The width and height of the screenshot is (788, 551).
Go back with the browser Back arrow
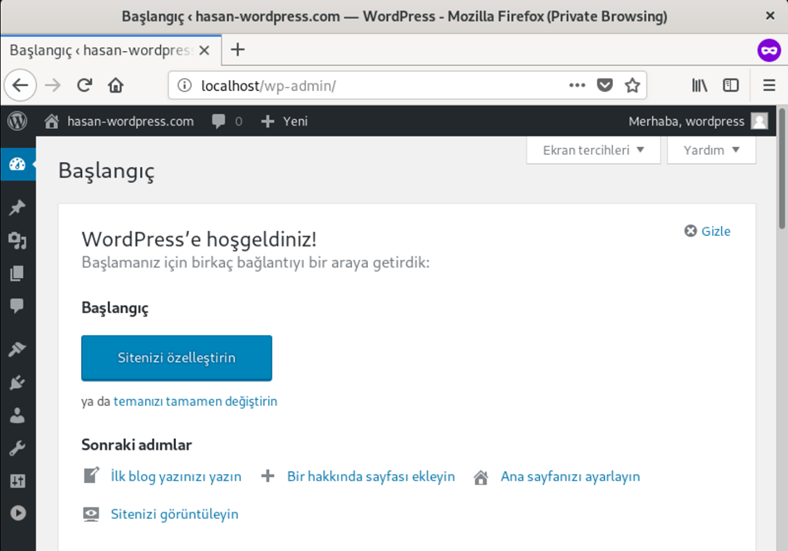click(20, 85)
